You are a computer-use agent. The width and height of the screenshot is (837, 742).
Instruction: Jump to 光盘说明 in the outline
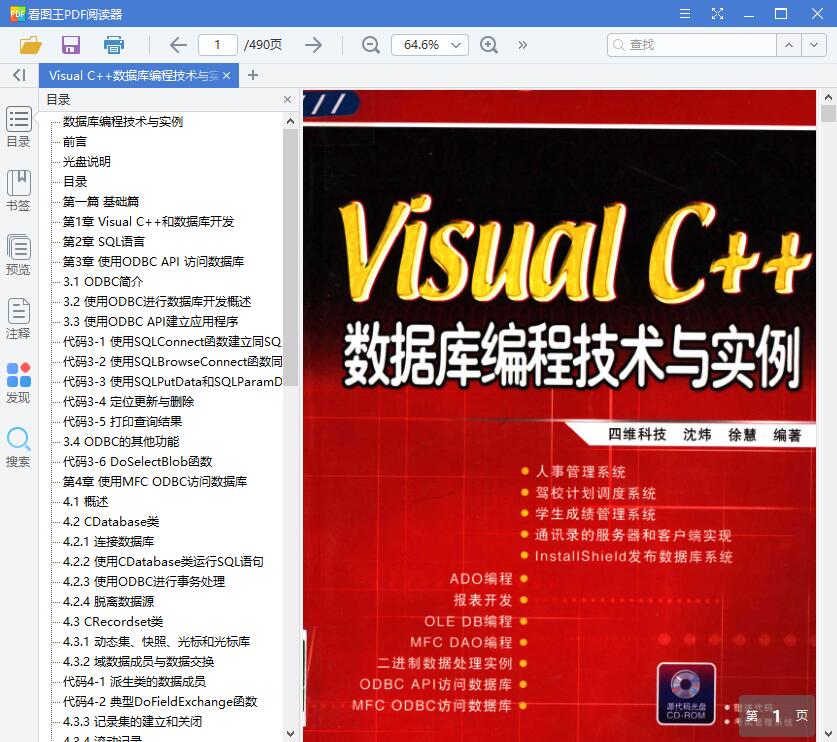[86, 162]
